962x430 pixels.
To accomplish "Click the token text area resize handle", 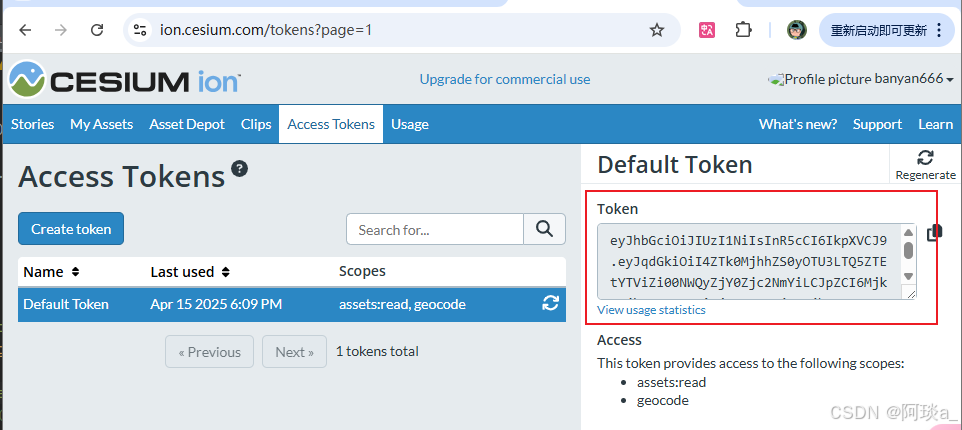I will [x=910, y=294].
